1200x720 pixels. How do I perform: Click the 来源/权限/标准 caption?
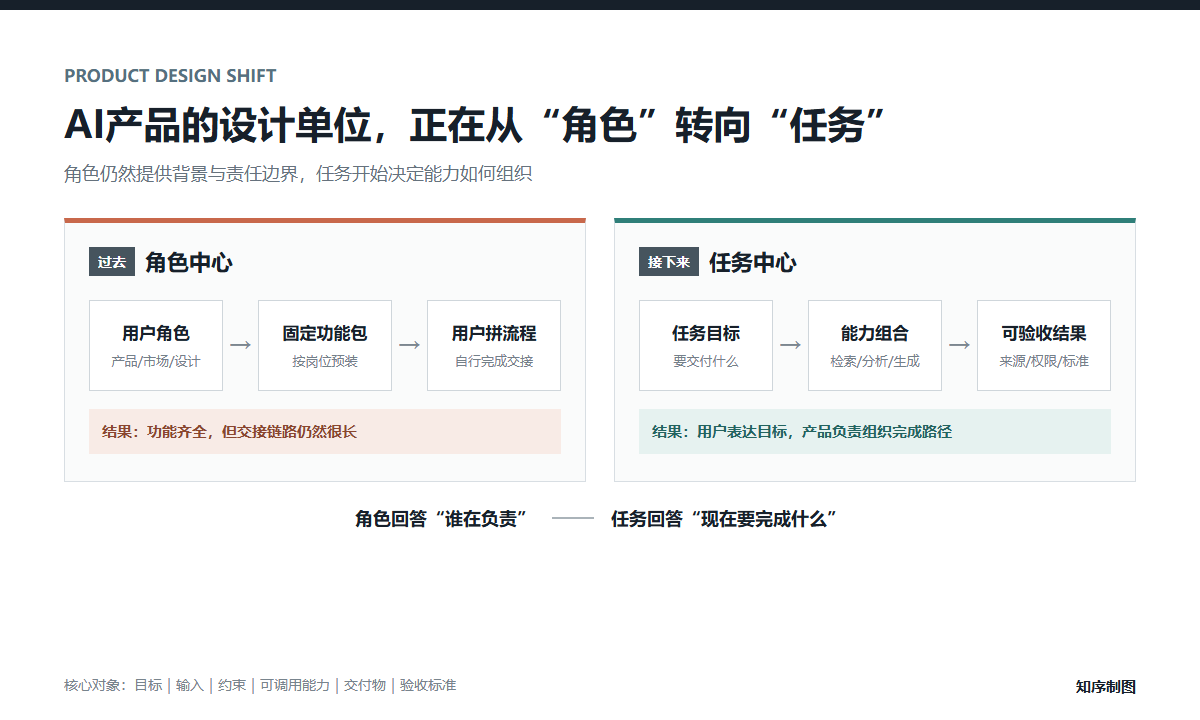coord(1044,361)
